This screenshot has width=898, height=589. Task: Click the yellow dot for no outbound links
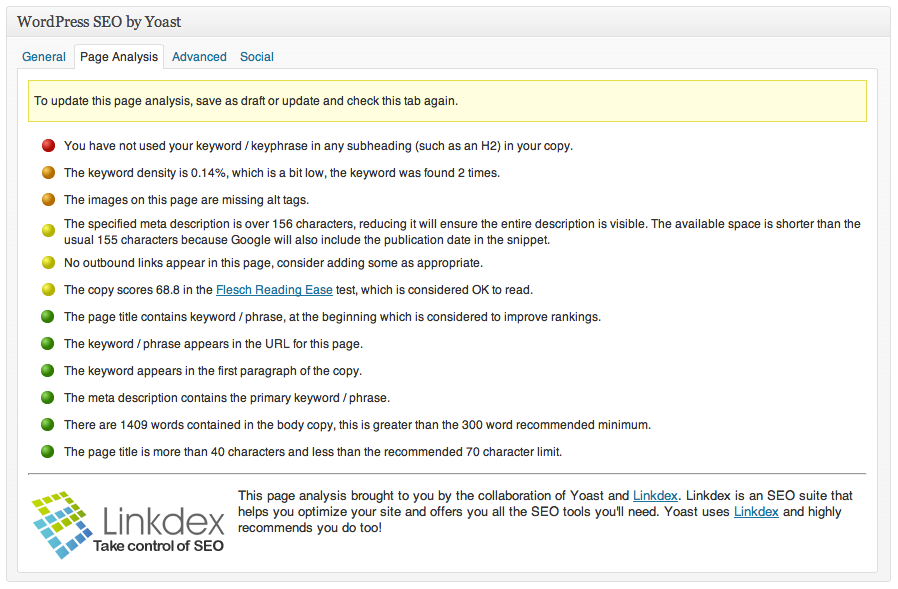tap(49, 263)
